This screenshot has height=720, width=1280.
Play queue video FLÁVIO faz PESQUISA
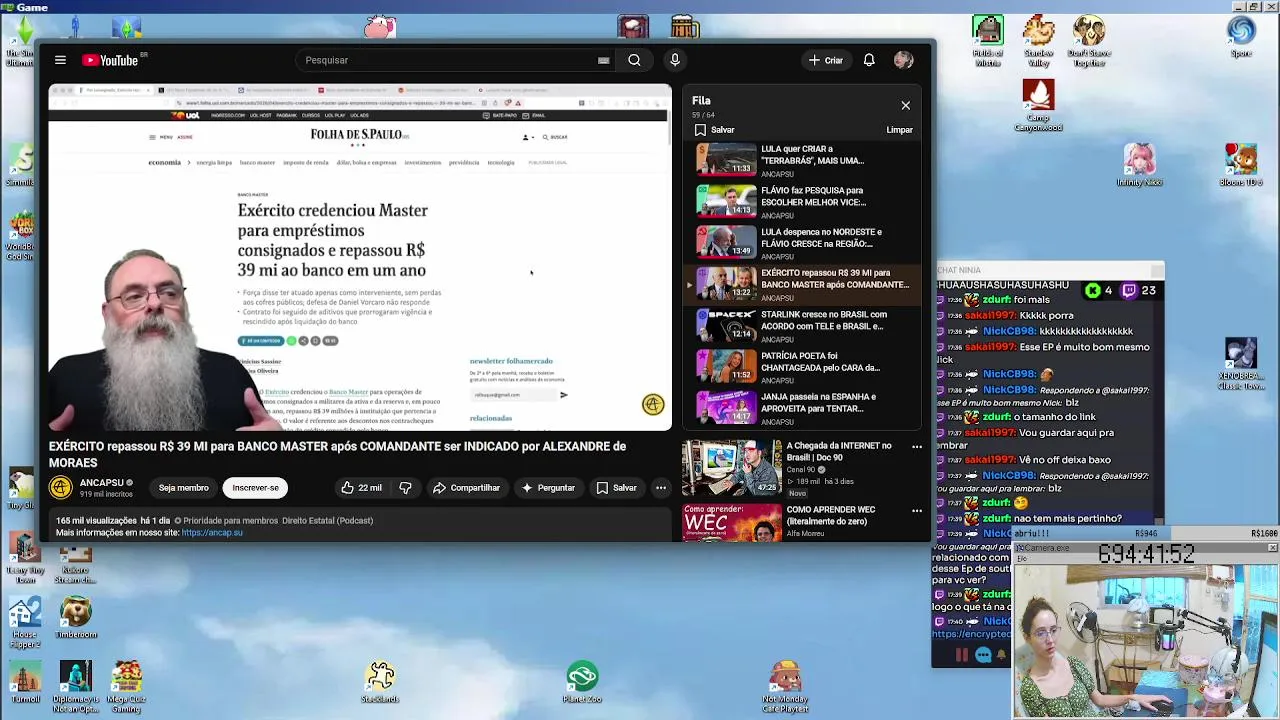(803, 202)
